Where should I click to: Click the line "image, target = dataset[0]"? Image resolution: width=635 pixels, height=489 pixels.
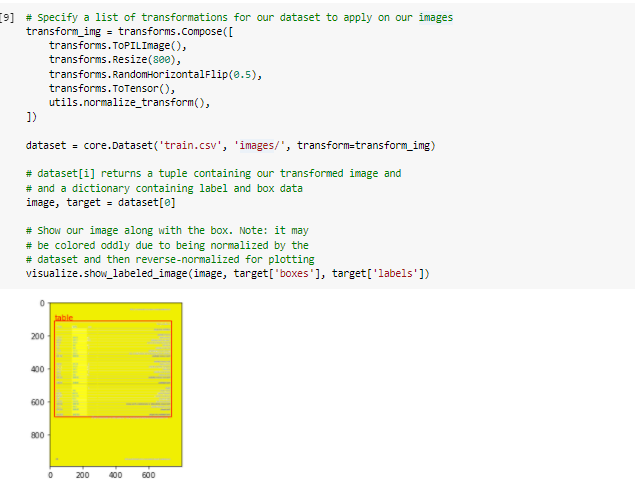(x=101, y=202)
